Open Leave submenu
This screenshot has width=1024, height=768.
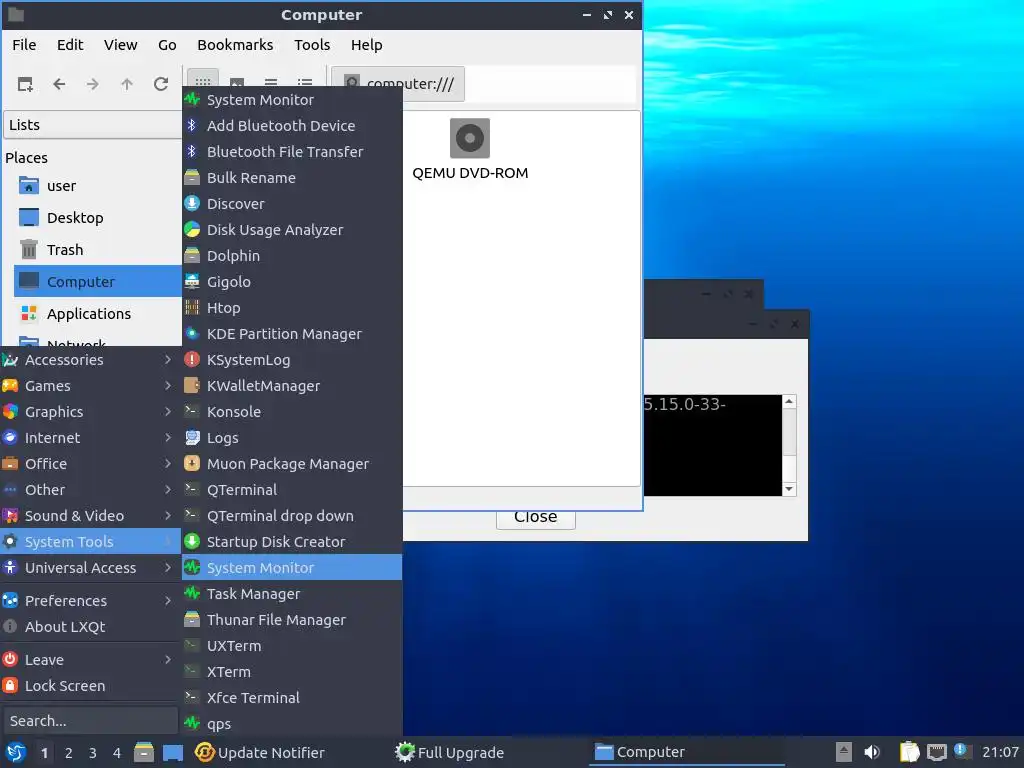(90, 660)
